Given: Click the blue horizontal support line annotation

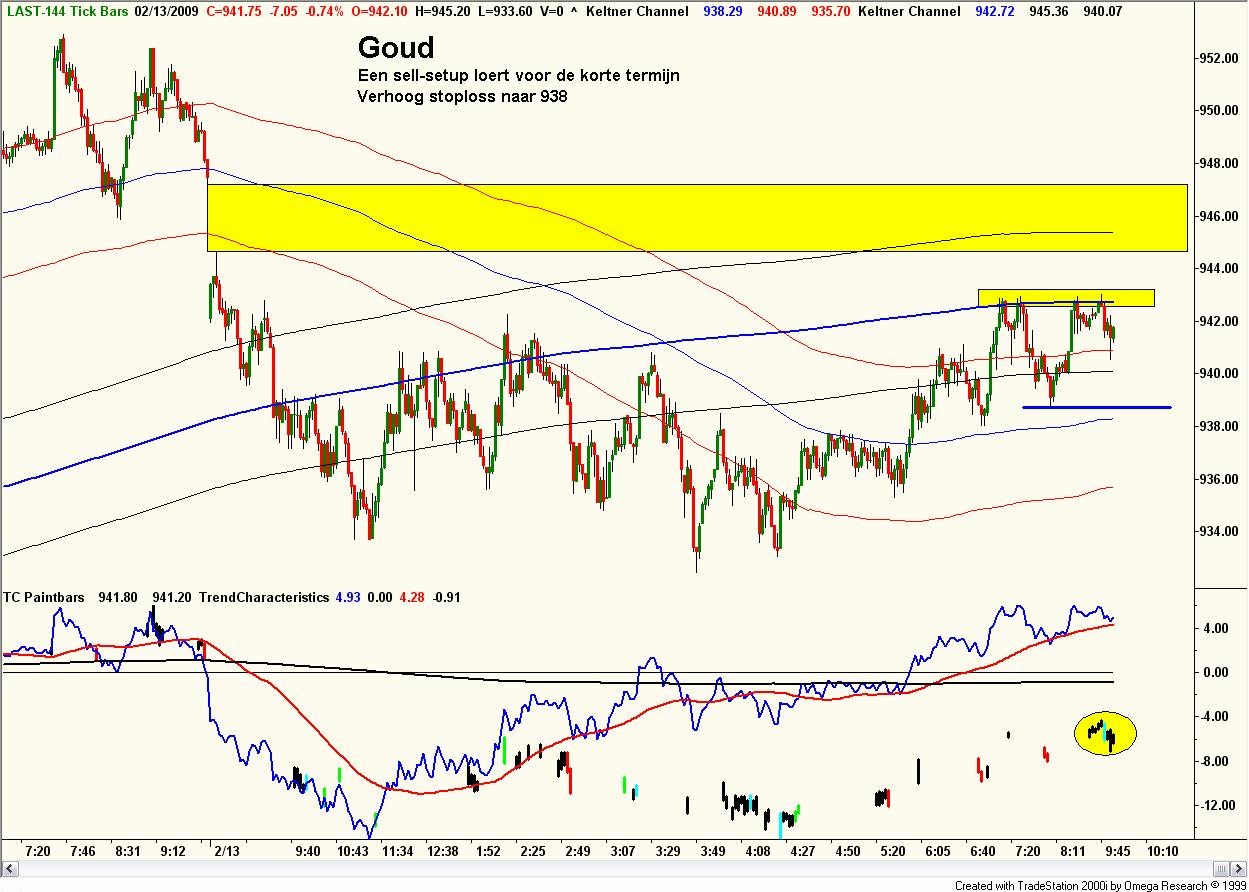Looking at the screenshot, I should (1095, 407).
